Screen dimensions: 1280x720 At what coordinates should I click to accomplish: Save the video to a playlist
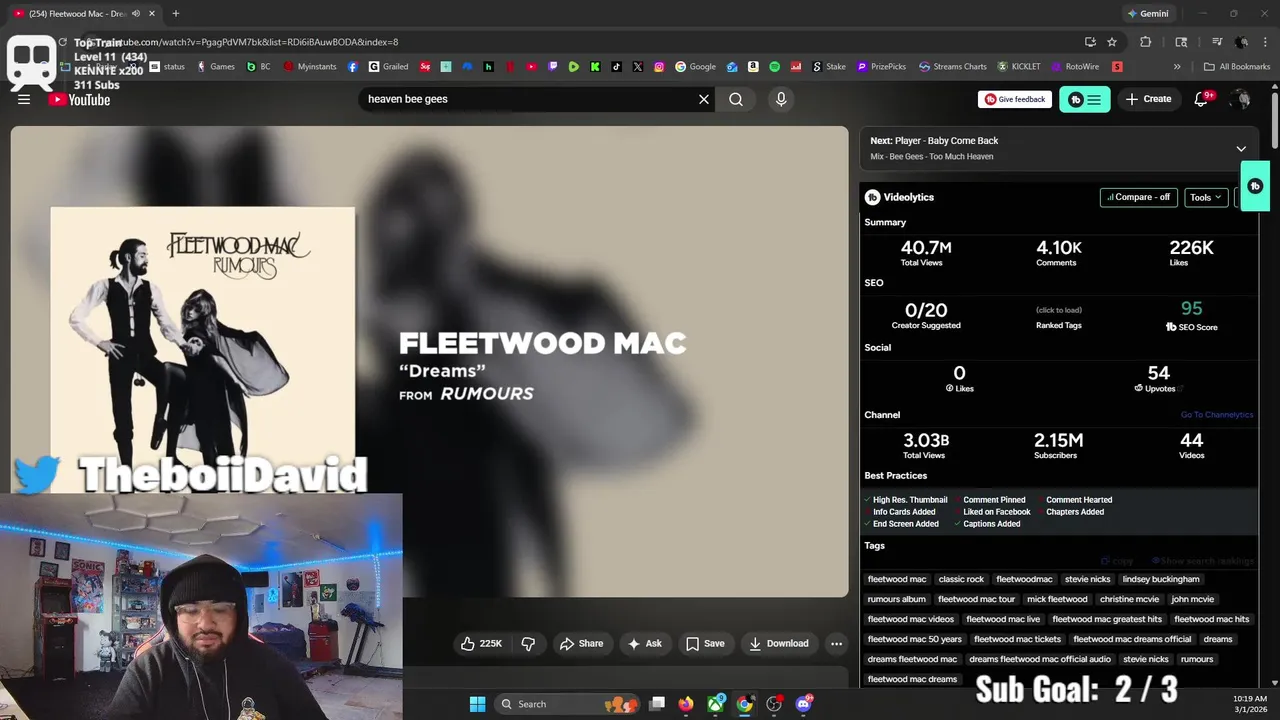pyautogui.click(x=705, y=644)
